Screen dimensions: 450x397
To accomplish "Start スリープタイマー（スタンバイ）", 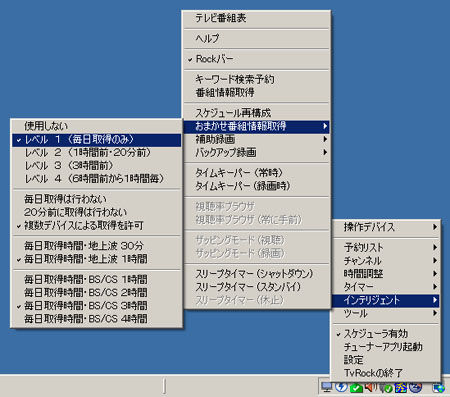I will click(x=256, y=287).
